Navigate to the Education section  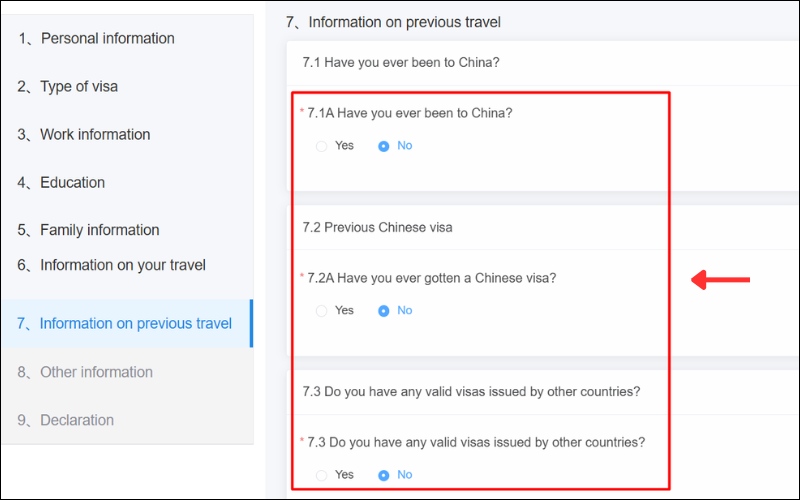click(61, 183)
